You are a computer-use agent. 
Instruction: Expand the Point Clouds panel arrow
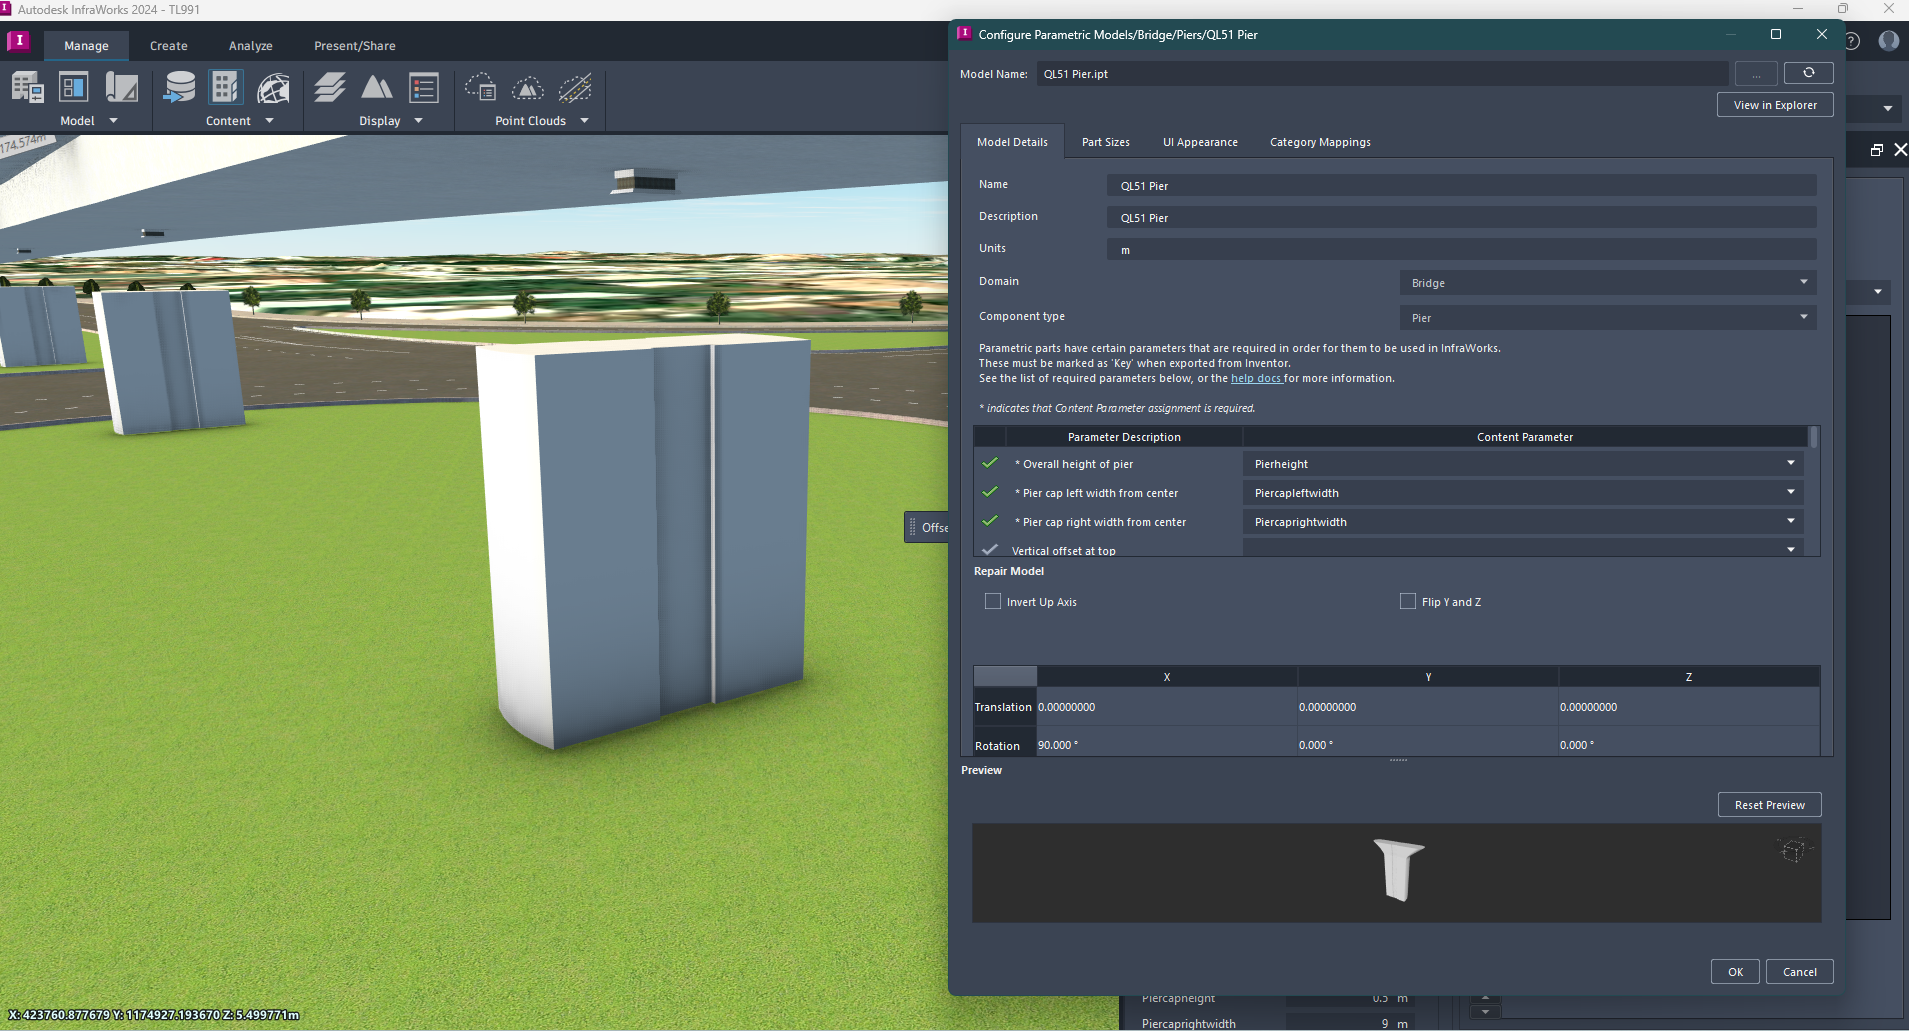(x=585, y=121)
